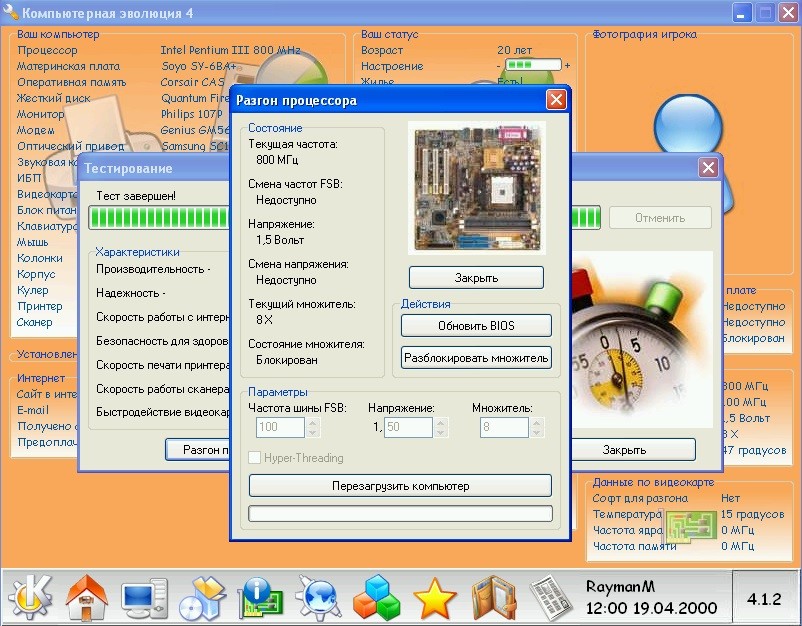Viewport: 802px width, 626px height.
Task: Click the plus next to mood bar
Action: click(567, 65)
